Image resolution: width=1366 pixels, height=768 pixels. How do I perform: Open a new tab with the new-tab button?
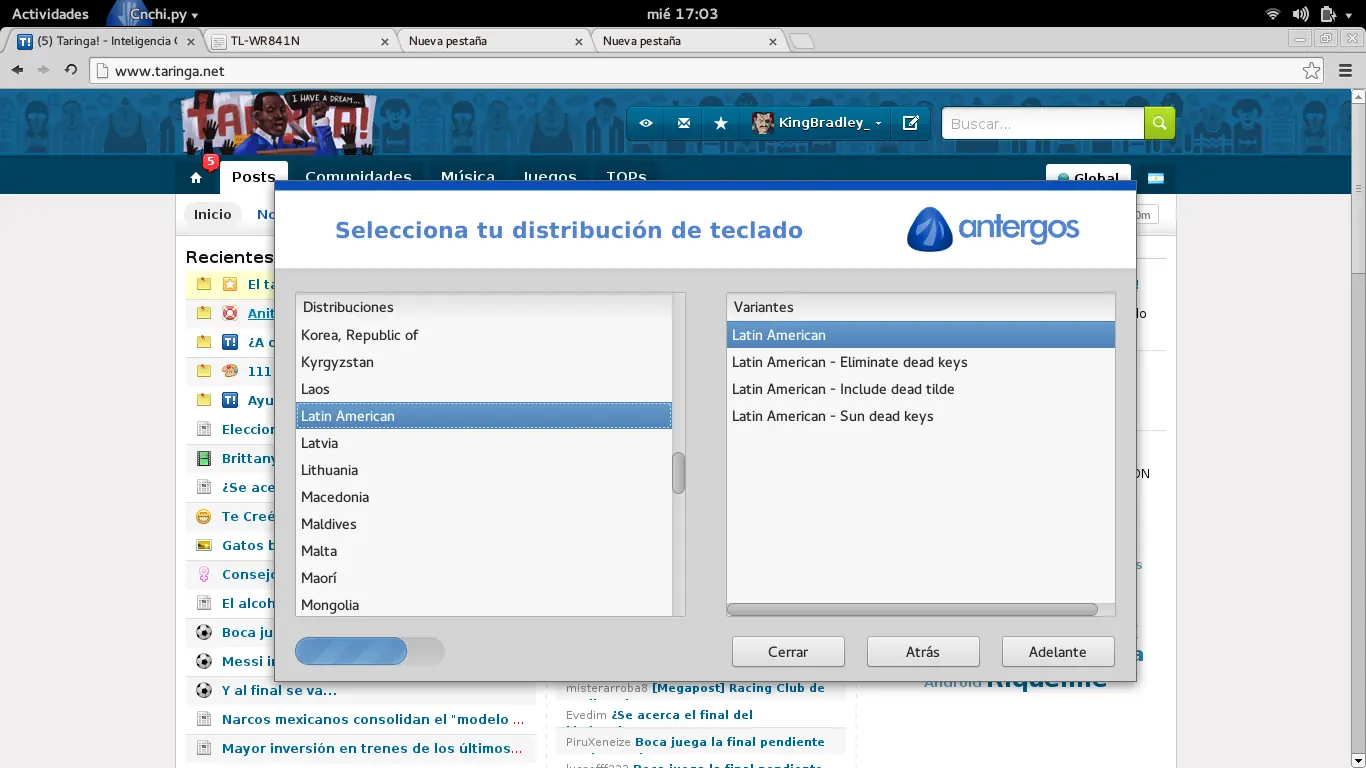[x=801, y=41]
